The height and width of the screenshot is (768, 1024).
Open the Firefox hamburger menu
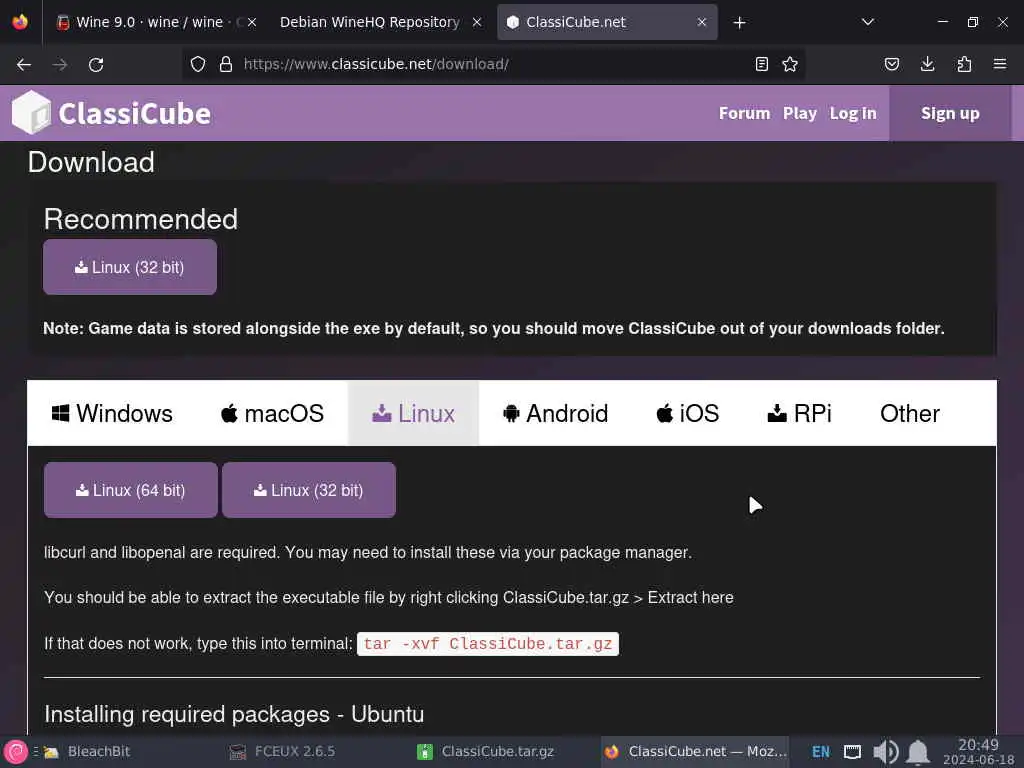[1000, 64]
